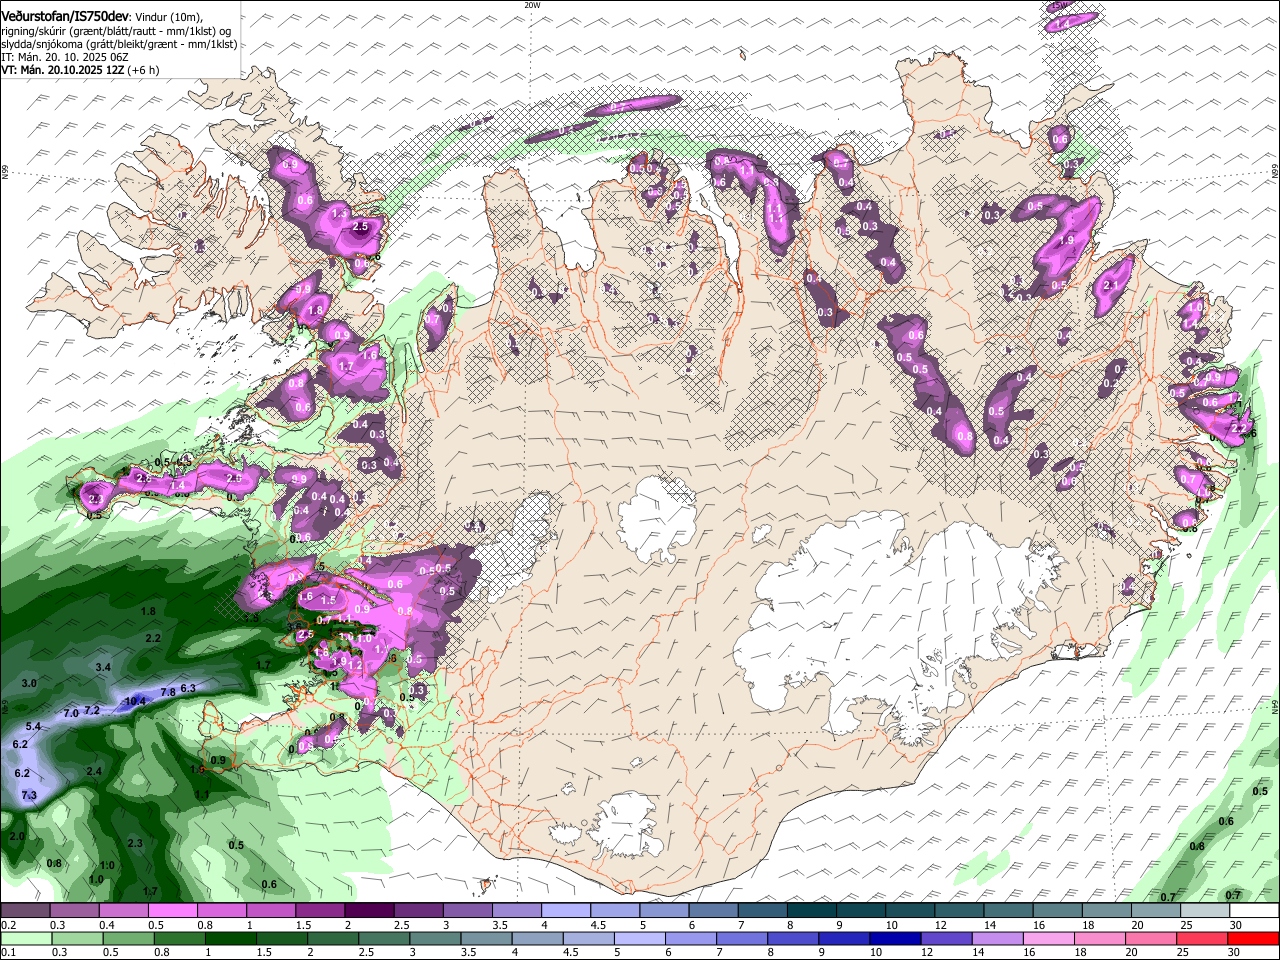
Task: Select the 1 dark green swatch in the bottom legend row
Action: [230, 939]
